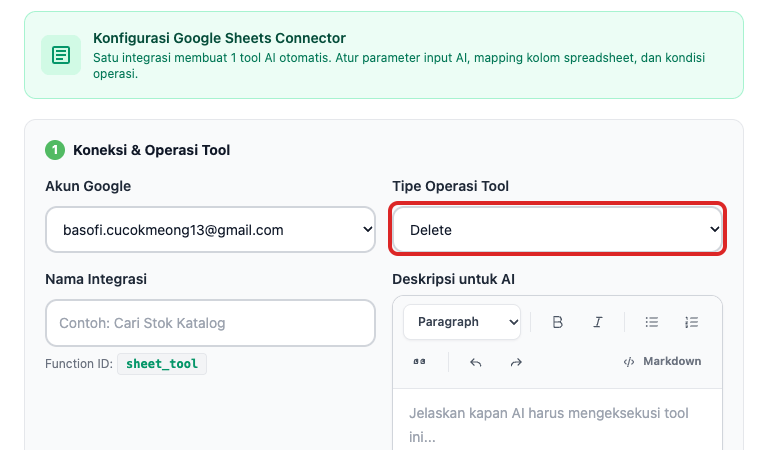Redo the last editor change
768x450 pixels.
click(x=516, y=362)
